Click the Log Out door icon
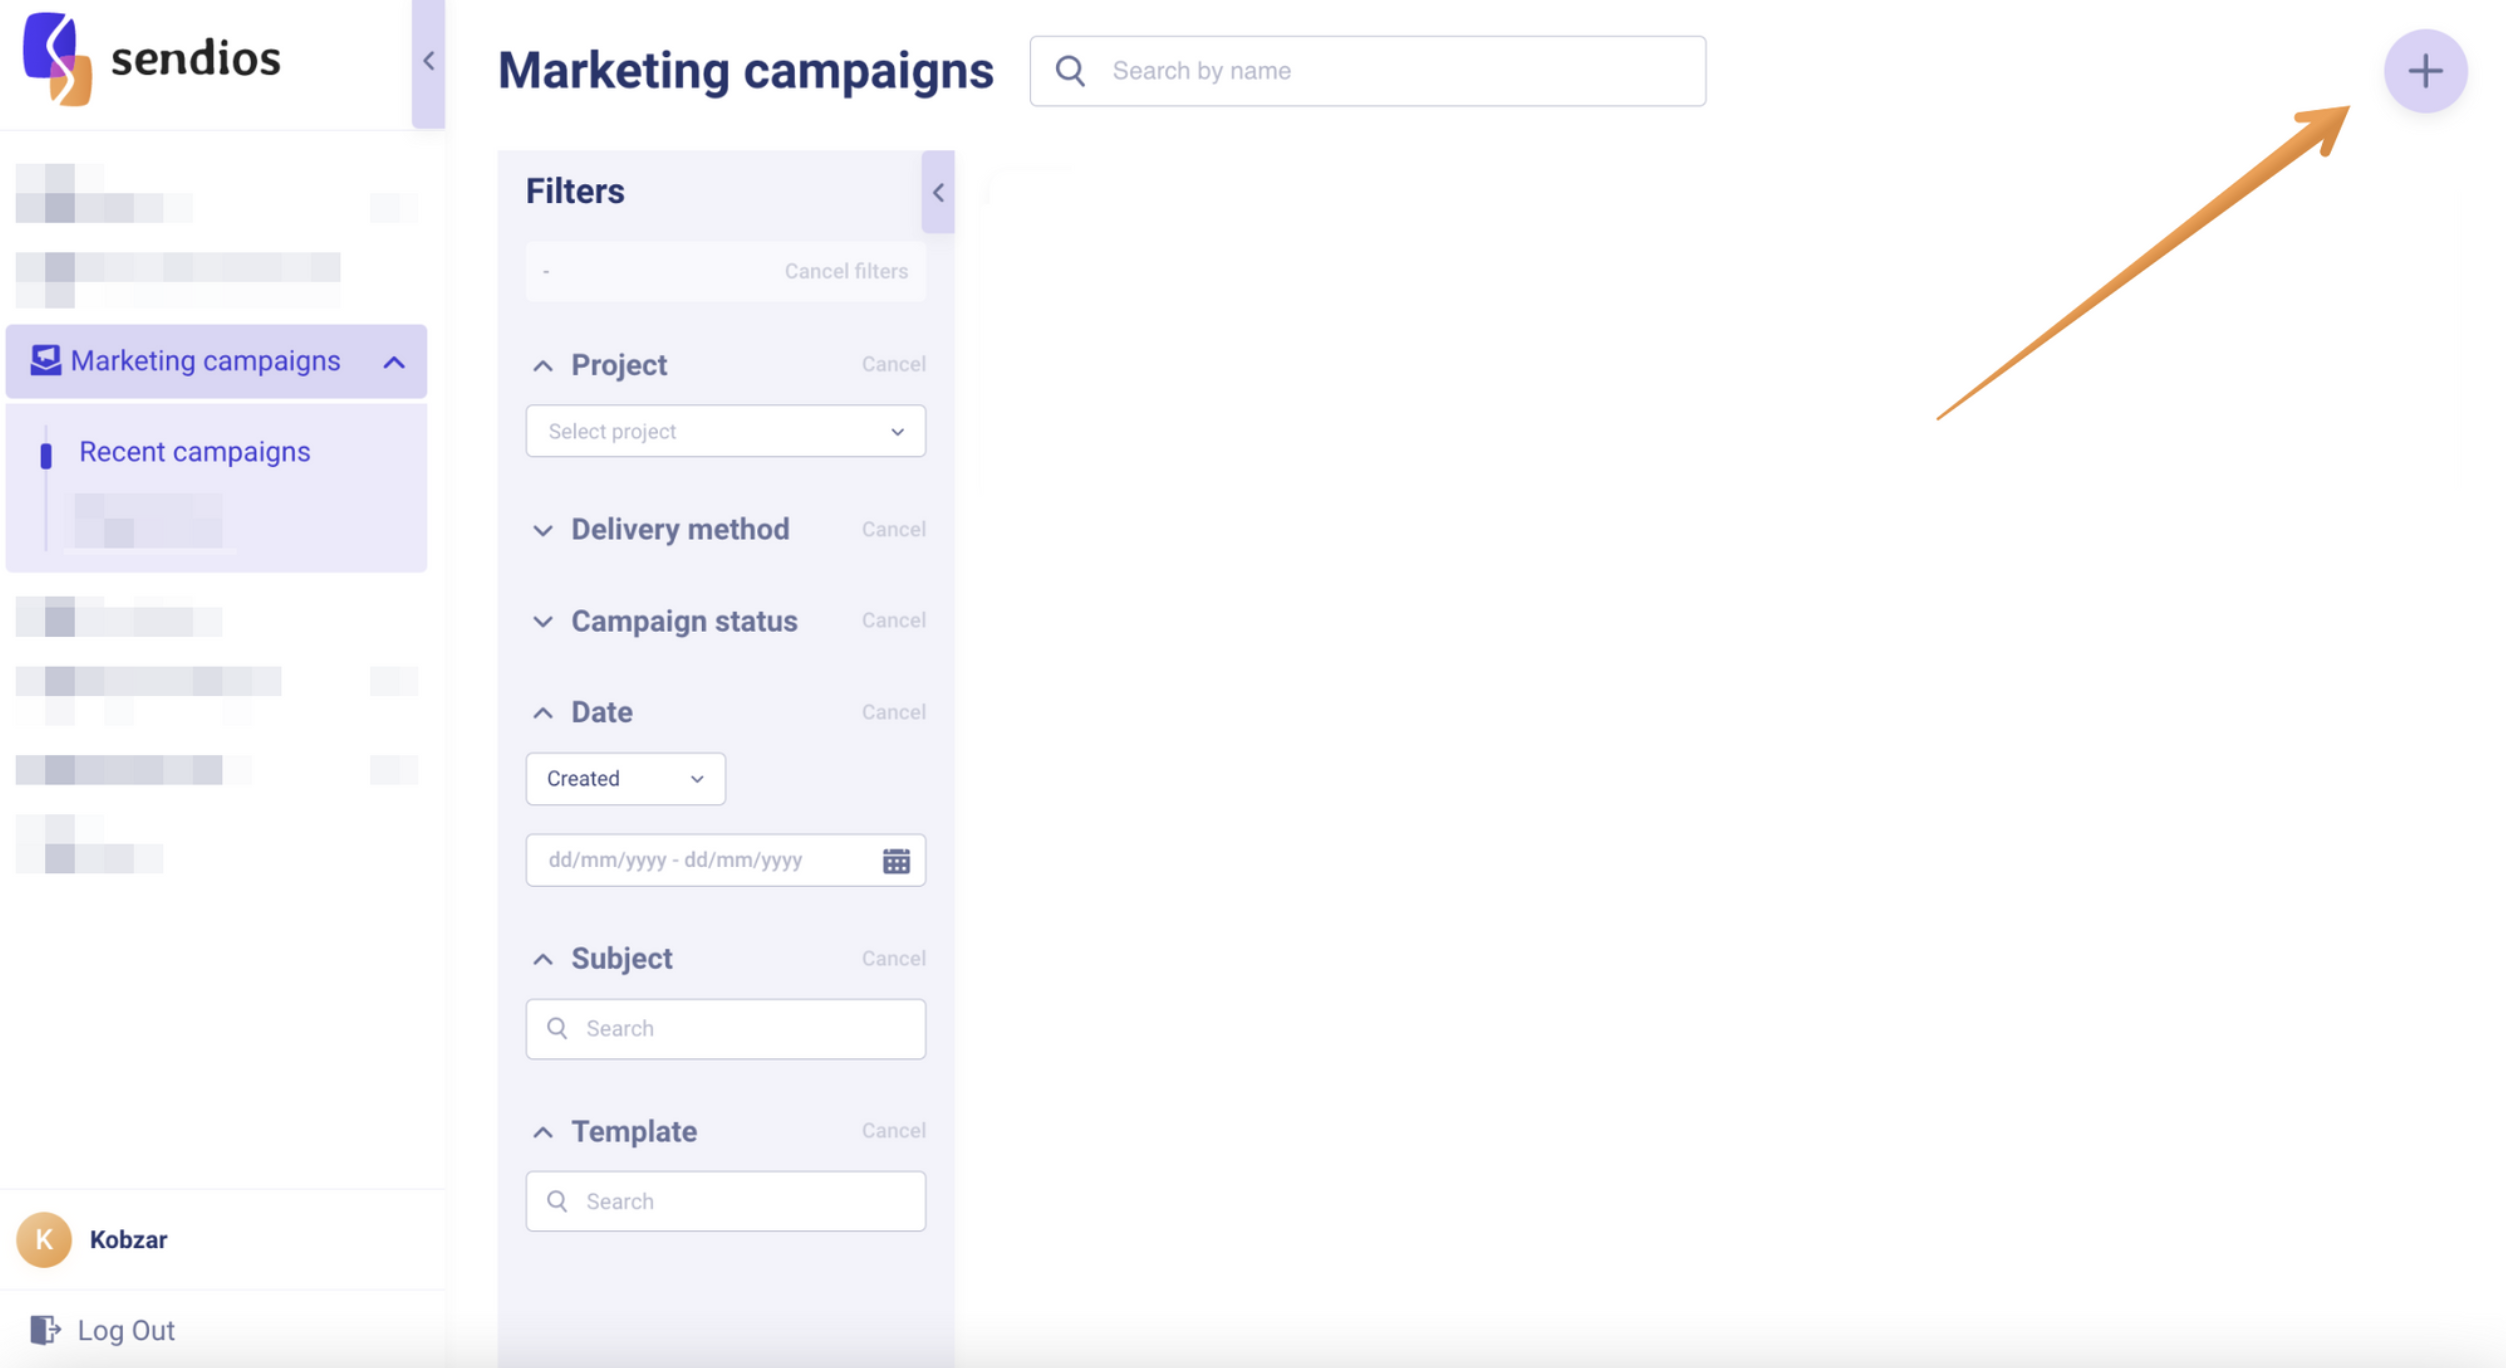 [44, 1329]
